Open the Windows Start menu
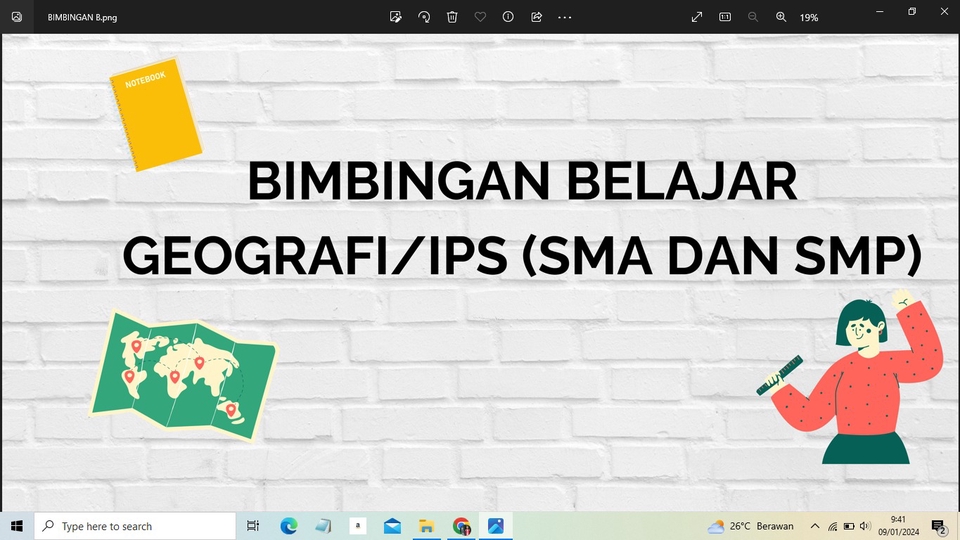 pyautogui.click(x=17, y=526)
